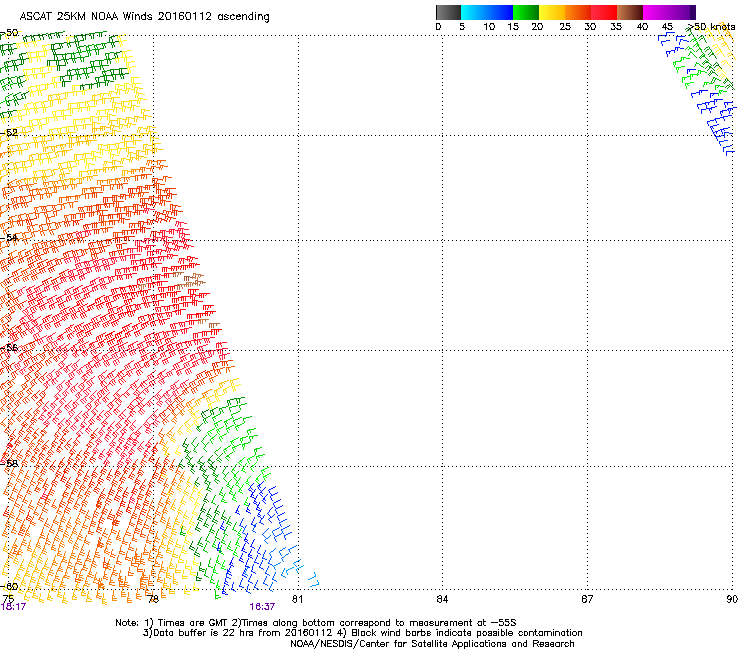Click the longitude label '81'
This screenshot has width=740, height=650.
click(297, 599)
